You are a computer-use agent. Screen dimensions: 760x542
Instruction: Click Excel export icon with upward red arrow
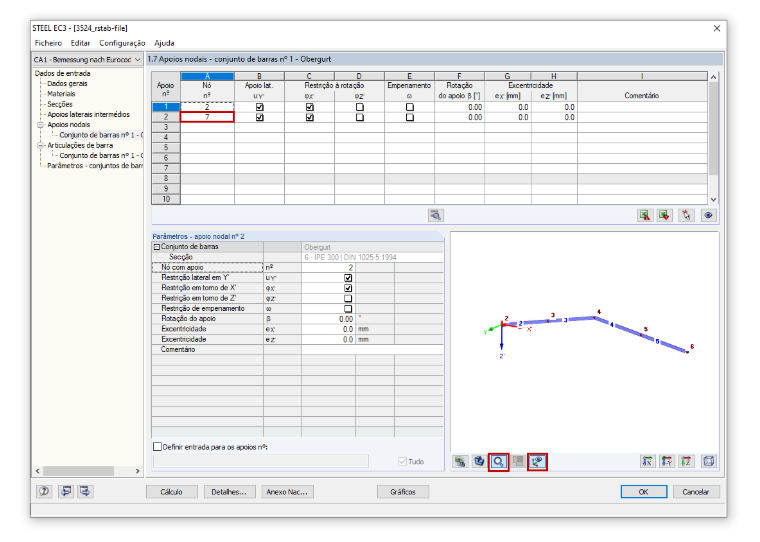(x=645, y=215)
